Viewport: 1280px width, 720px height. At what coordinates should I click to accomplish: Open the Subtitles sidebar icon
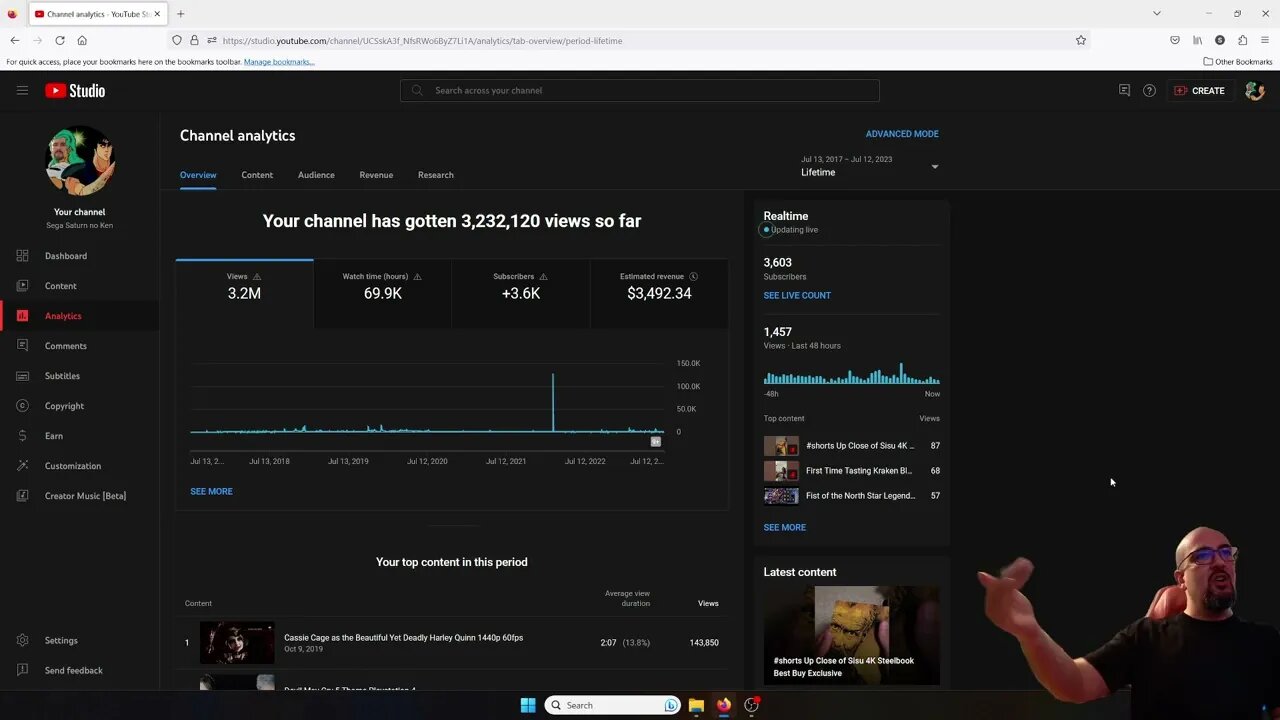click(x=22, y=376)
